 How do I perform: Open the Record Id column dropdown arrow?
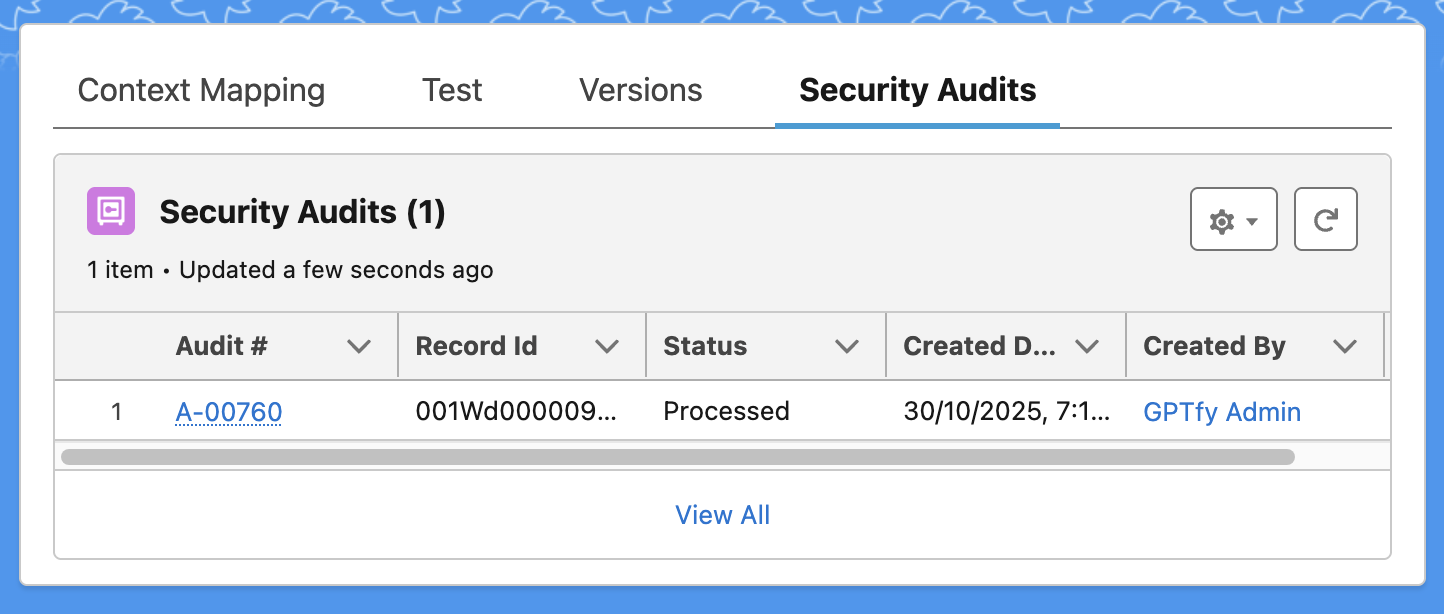(x=606, y=347)
